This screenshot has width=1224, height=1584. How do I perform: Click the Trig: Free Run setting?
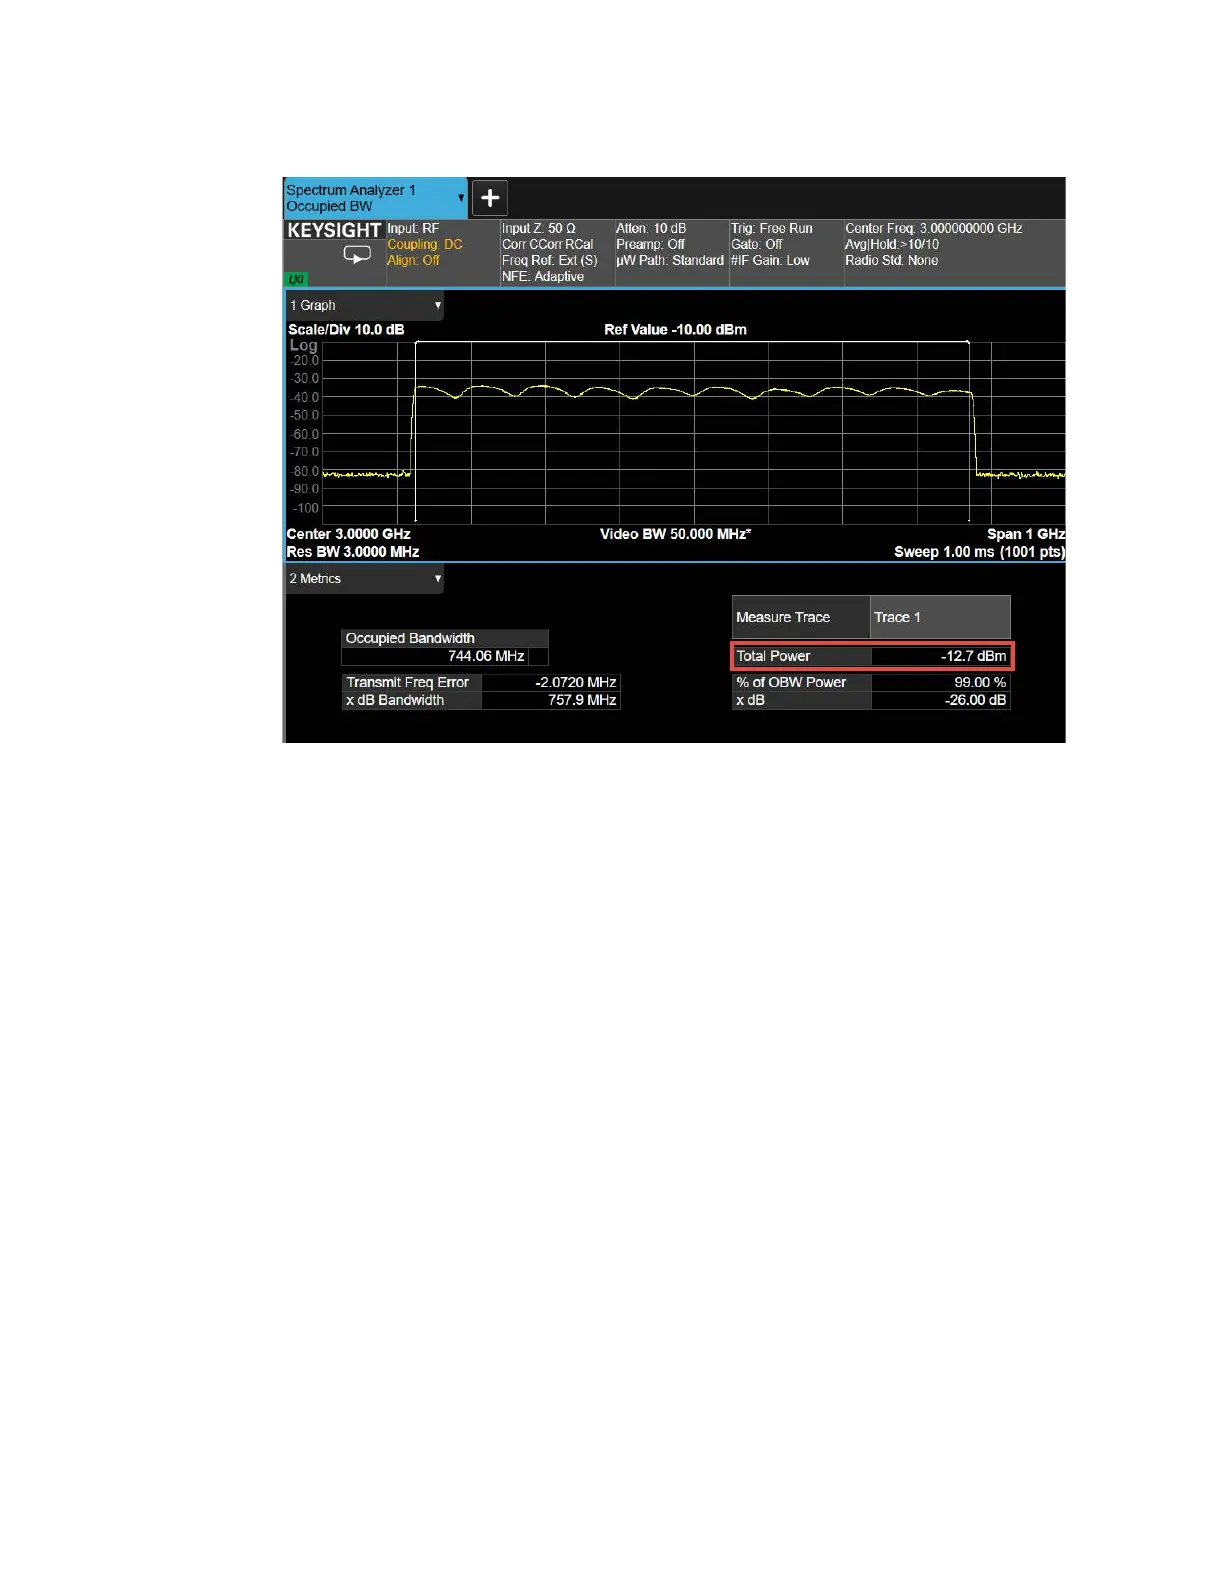(771, 228)
